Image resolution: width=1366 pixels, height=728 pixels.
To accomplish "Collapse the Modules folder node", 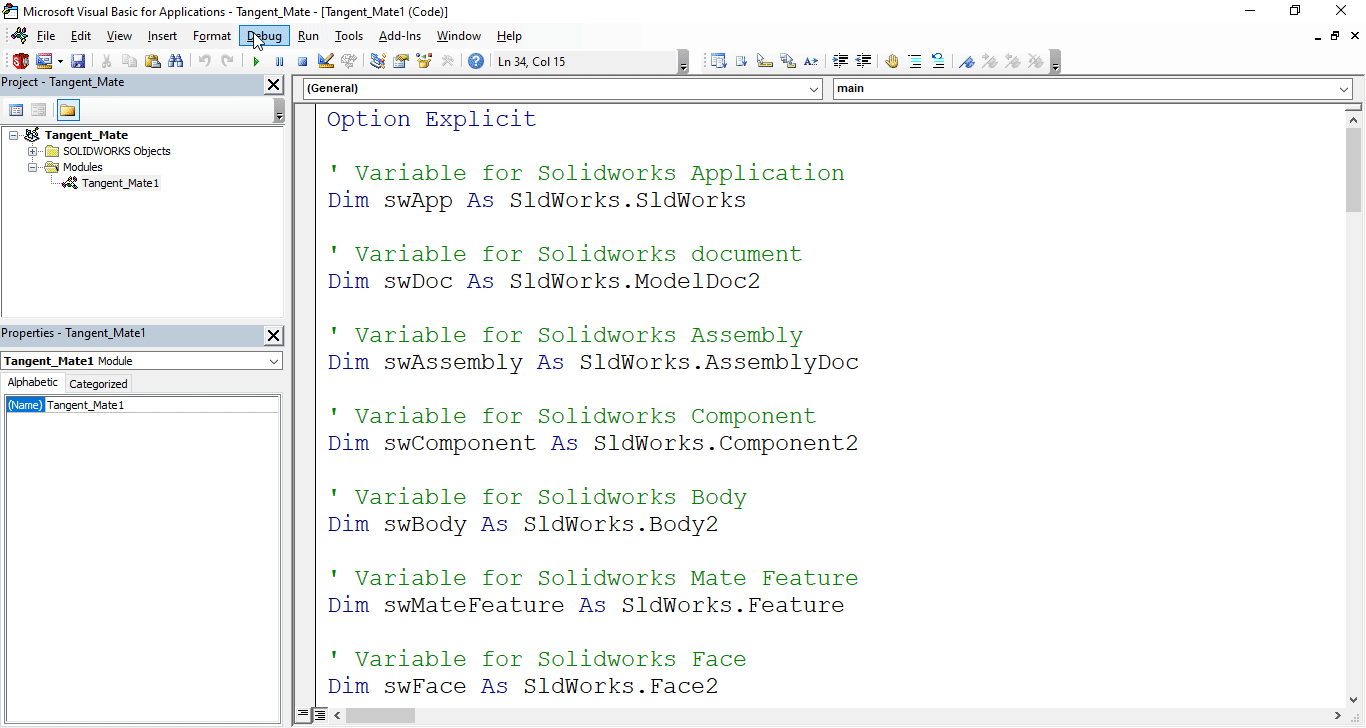I will click(x=33, y=167).
